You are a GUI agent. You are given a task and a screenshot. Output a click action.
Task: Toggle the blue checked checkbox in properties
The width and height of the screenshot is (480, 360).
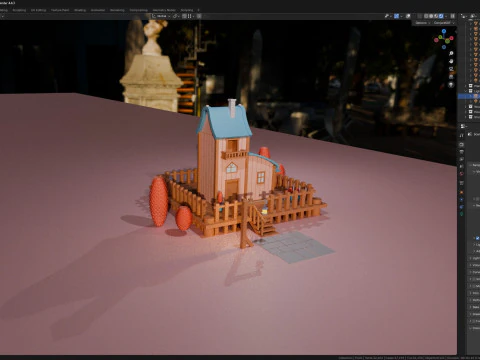click(x=477, y=238)
